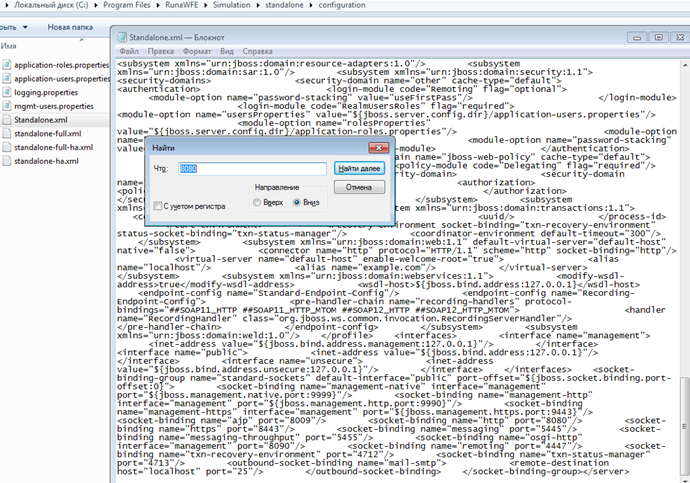Expand arrow after standalone breadcrumb

(x=311, y=5)
